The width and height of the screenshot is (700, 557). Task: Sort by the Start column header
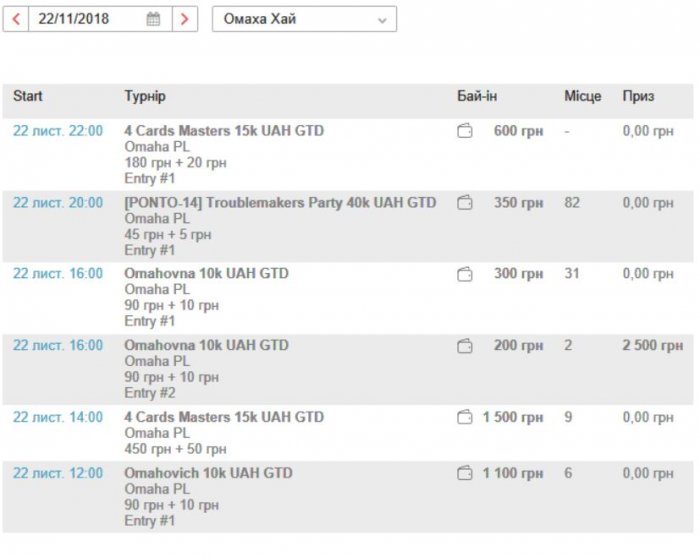tap(28, 97)
